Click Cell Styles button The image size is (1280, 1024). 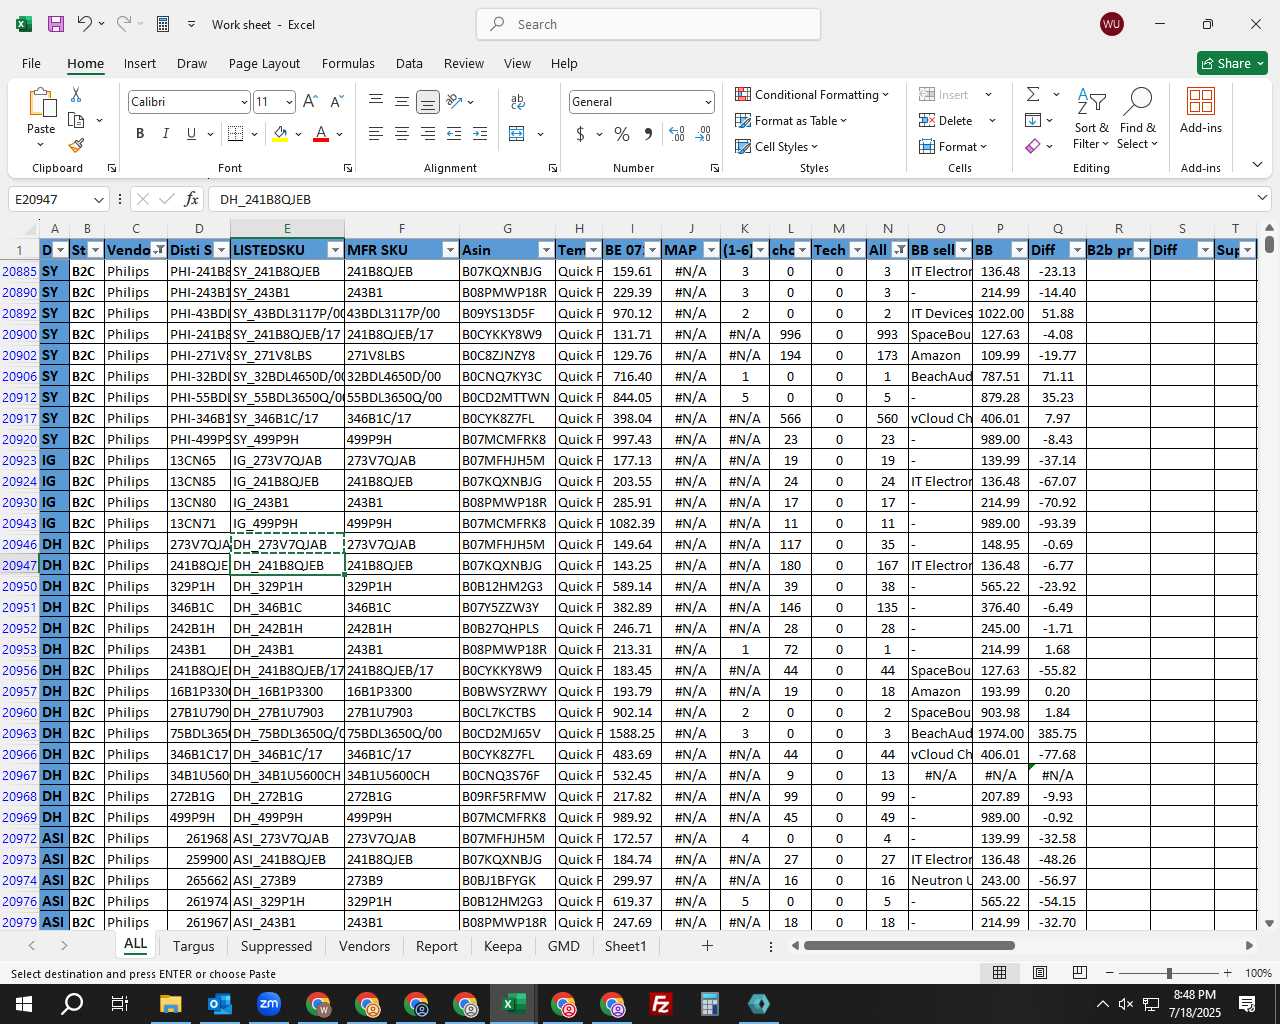(x=777, y=146)
